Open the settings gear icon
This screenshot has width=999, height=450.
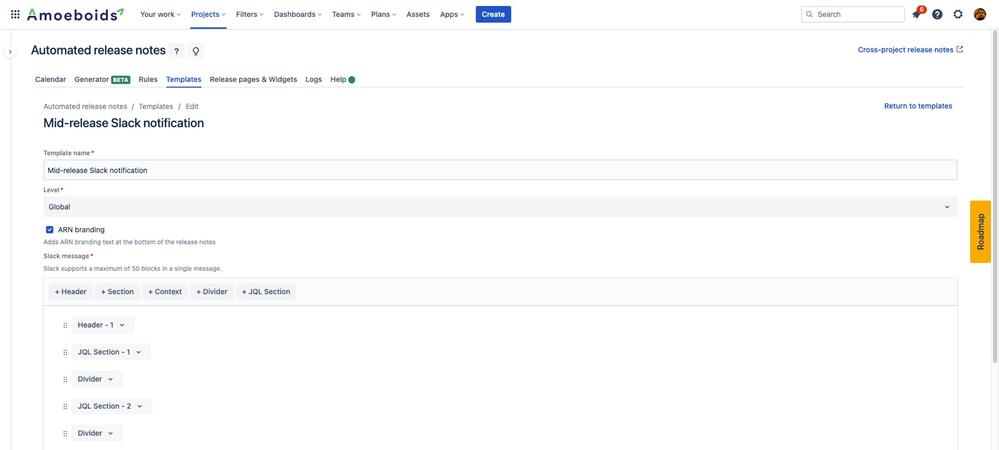click(958, 14)
